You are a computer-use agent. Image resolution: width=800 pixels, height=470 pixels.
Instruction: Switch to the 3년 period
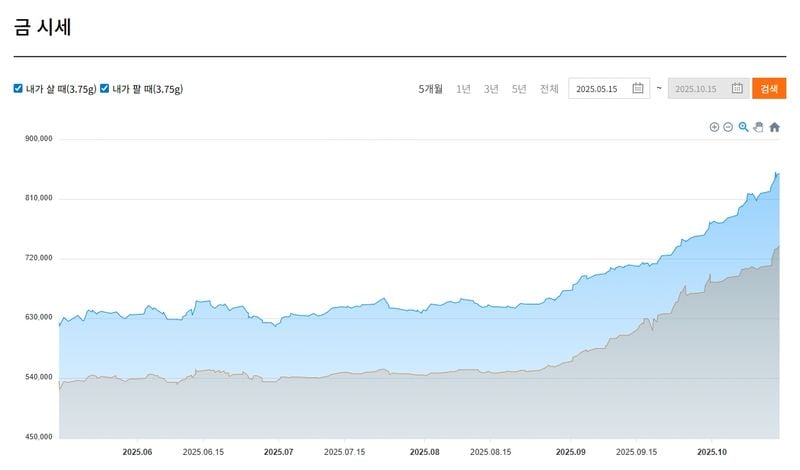point(491,89)
